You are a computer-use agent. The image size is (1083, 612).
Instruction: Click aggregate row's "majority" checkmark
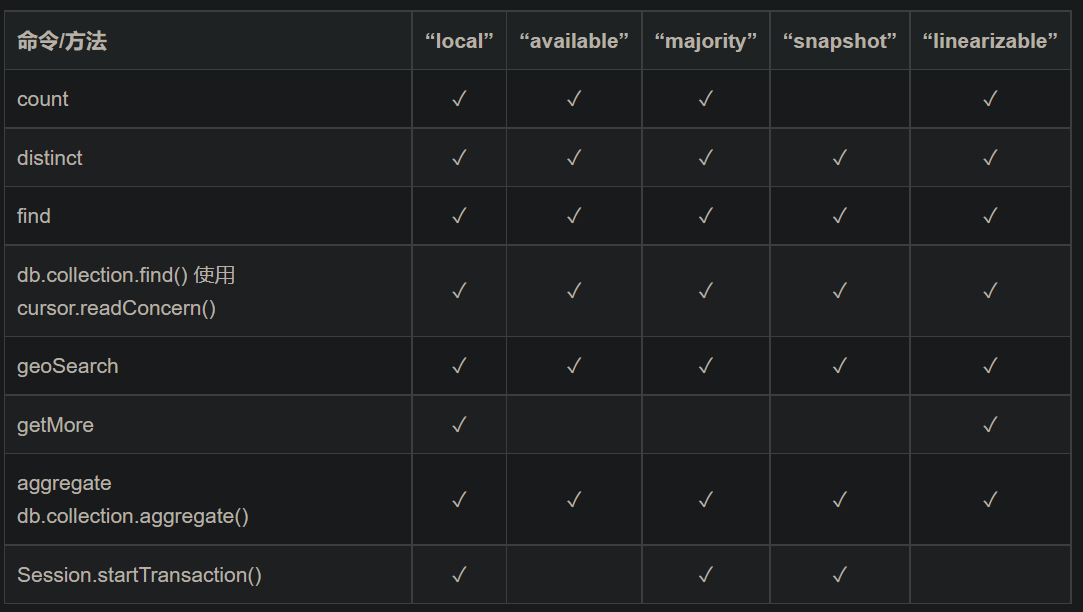pos(706,499)
